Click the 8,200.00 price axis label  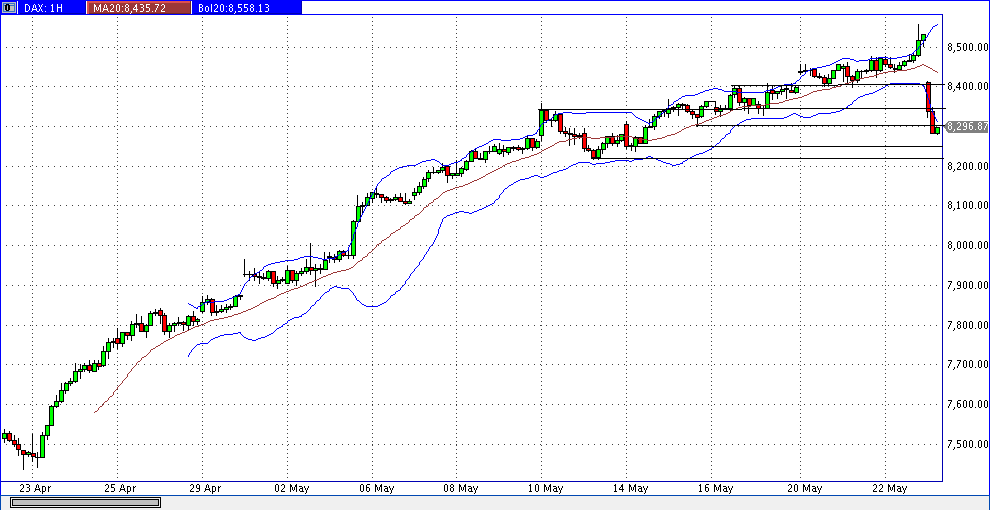click(x=967, y=166)
